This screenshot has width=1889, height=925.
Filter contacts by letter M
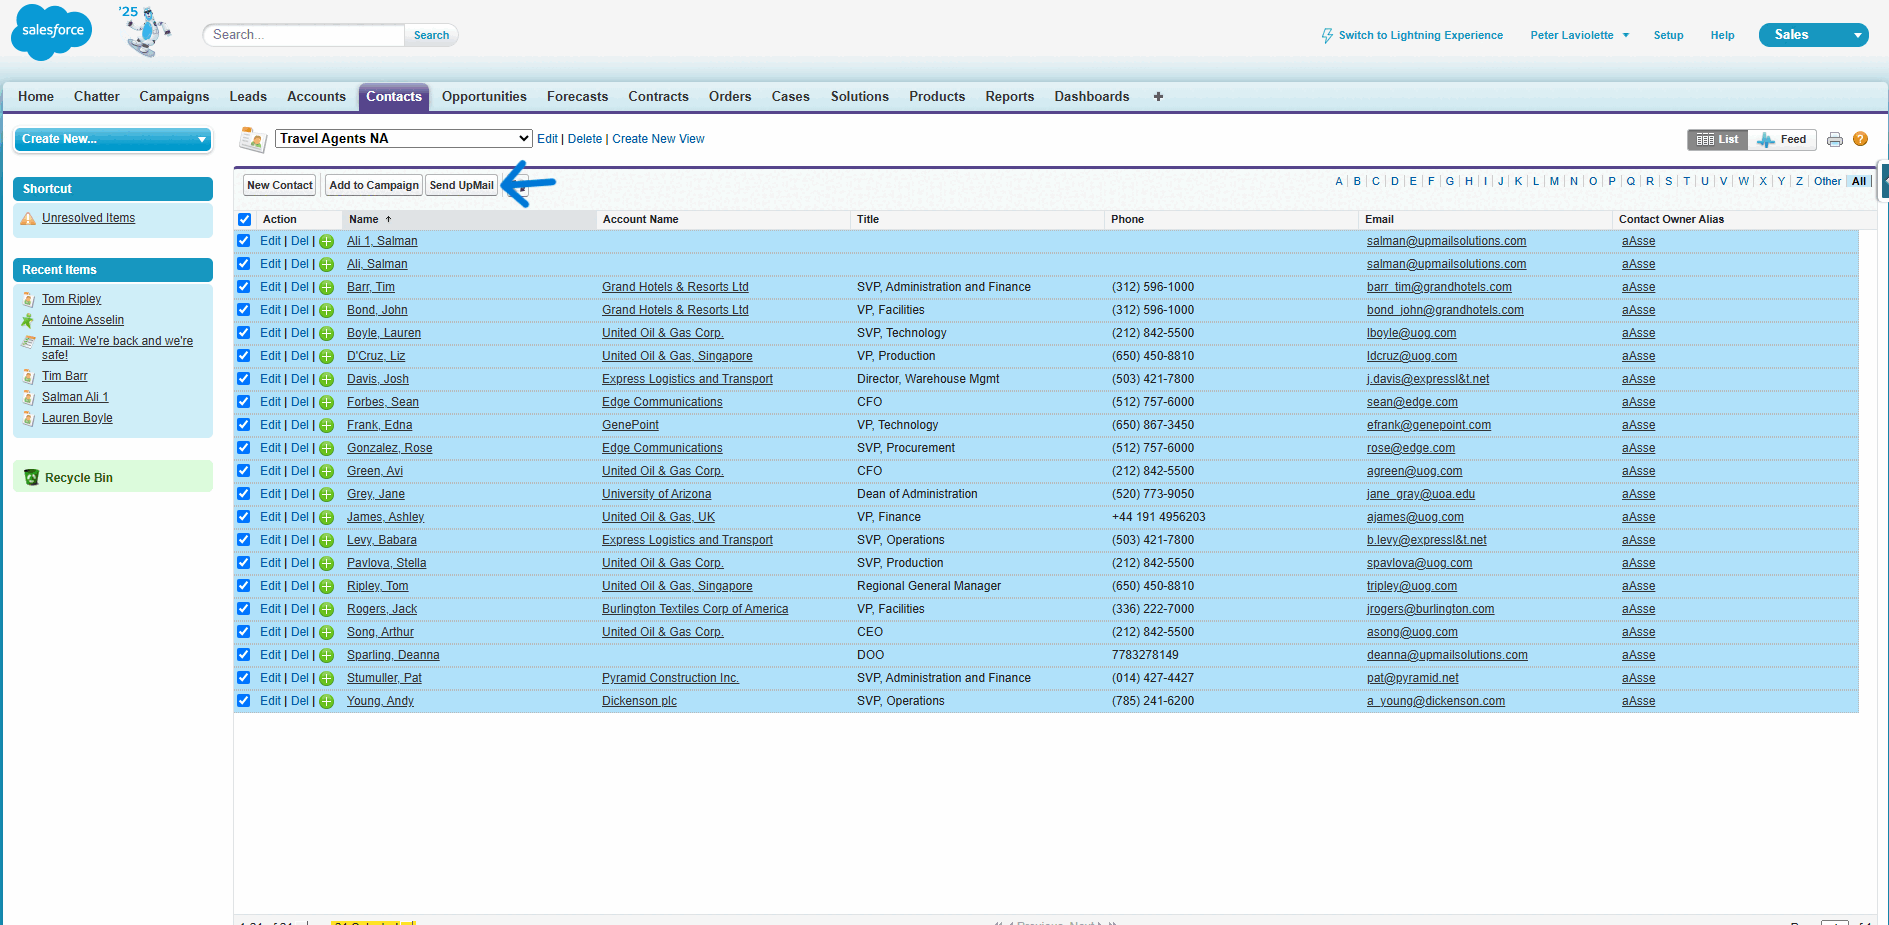pyautogui.click(x=1554, y=181)
